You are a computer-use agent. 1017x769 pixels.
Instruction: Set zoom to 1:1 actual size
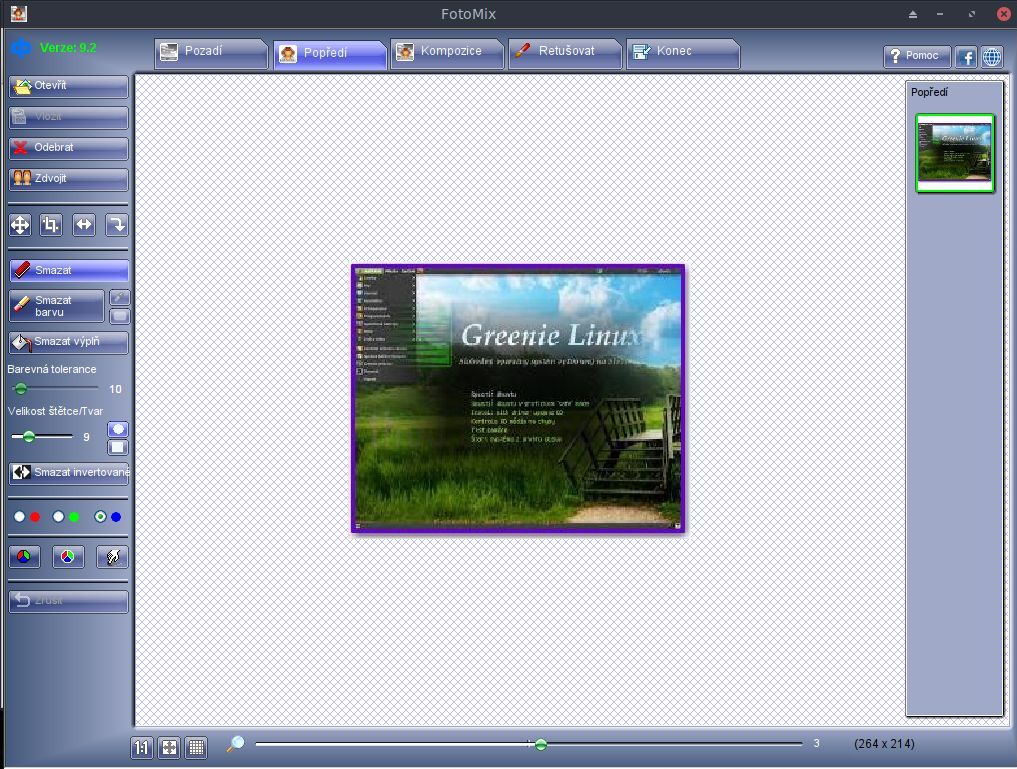point(141,748)
